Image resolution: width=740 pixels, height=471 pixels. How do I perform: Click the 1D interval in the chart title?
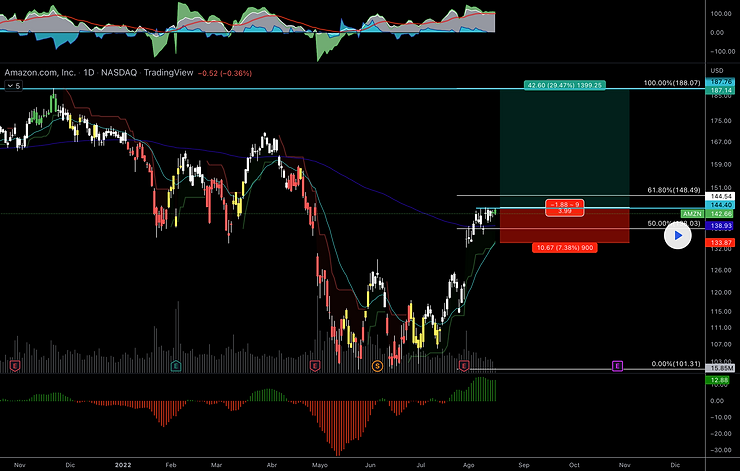(x=89, y=73)
